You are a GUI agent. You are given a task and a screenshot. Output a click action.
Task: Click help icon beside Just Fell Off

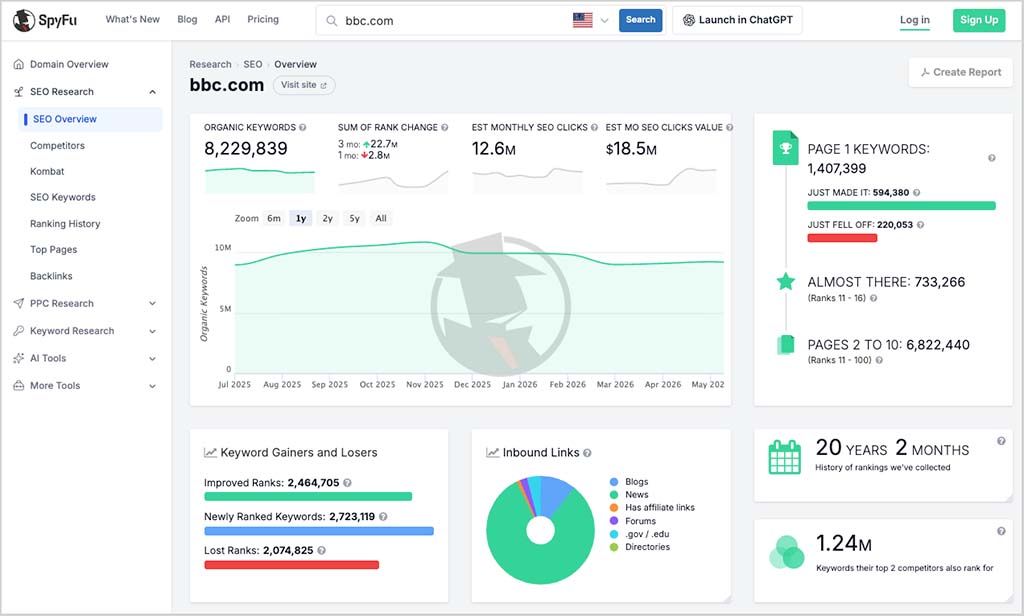[920, 225]
